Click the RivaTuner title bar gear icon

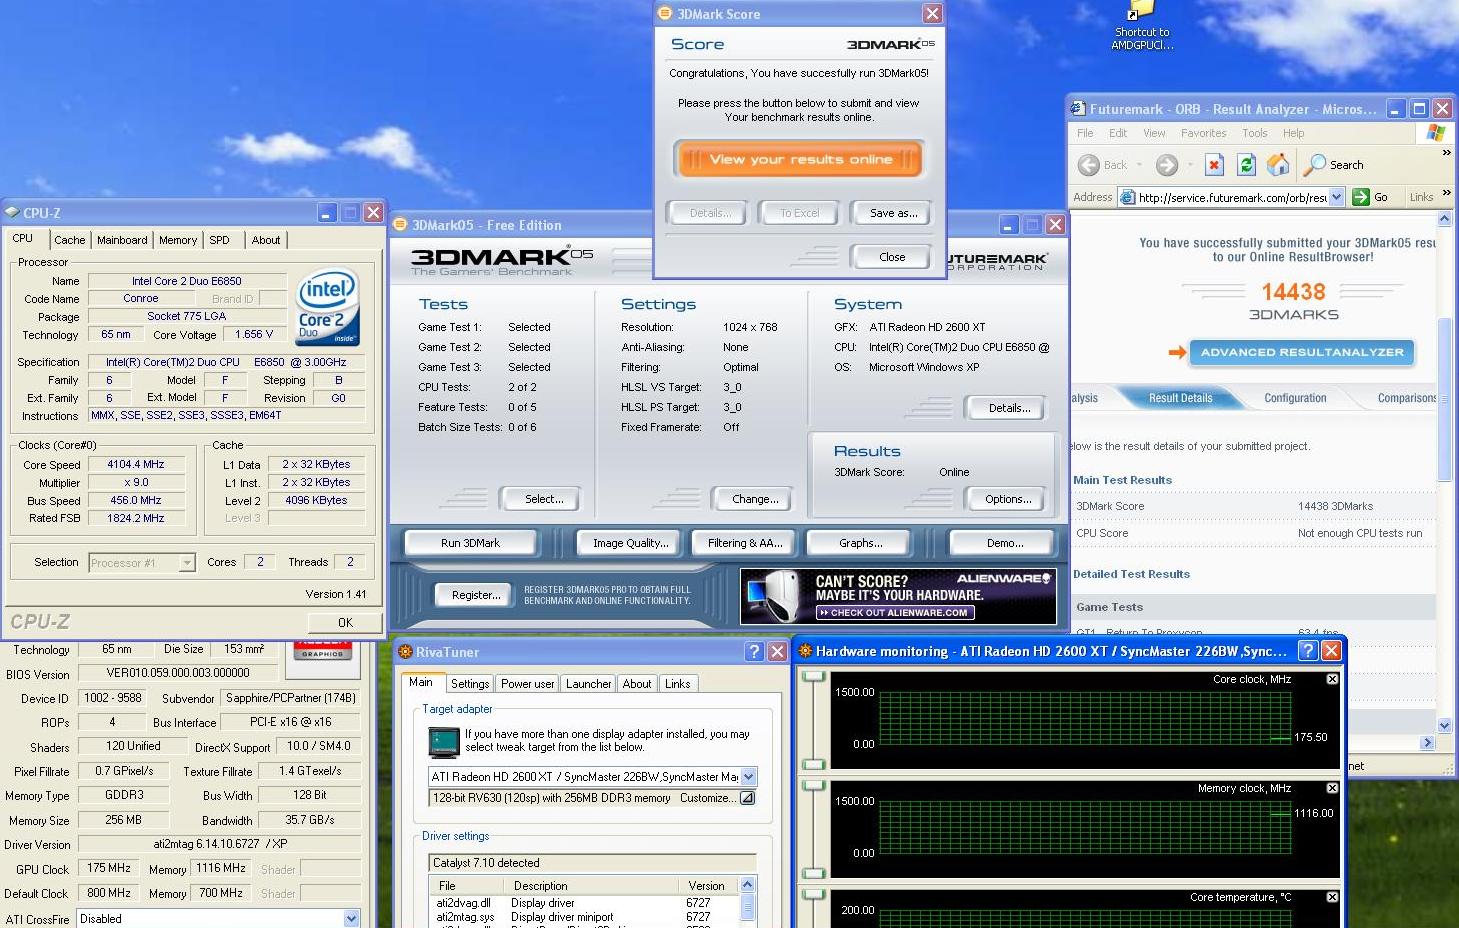coord(405,652)
